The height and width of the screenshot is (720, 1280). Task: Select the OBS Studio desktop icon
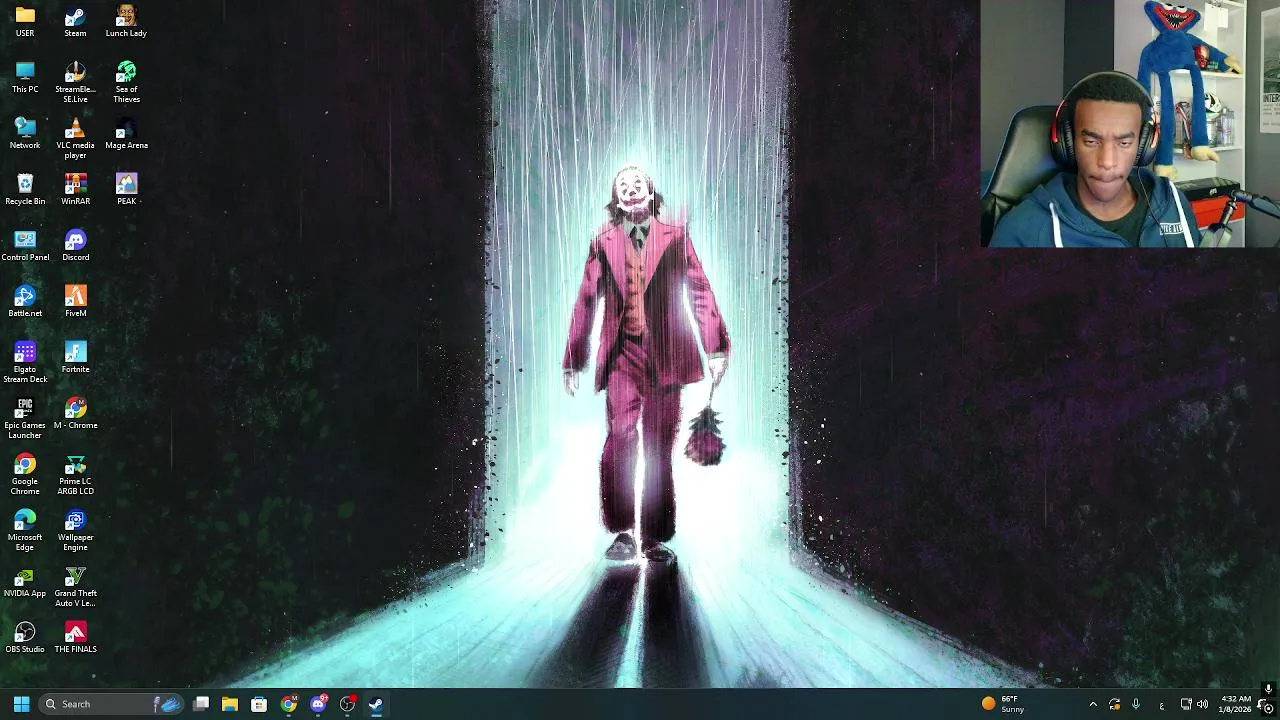[x=25, y=638]
